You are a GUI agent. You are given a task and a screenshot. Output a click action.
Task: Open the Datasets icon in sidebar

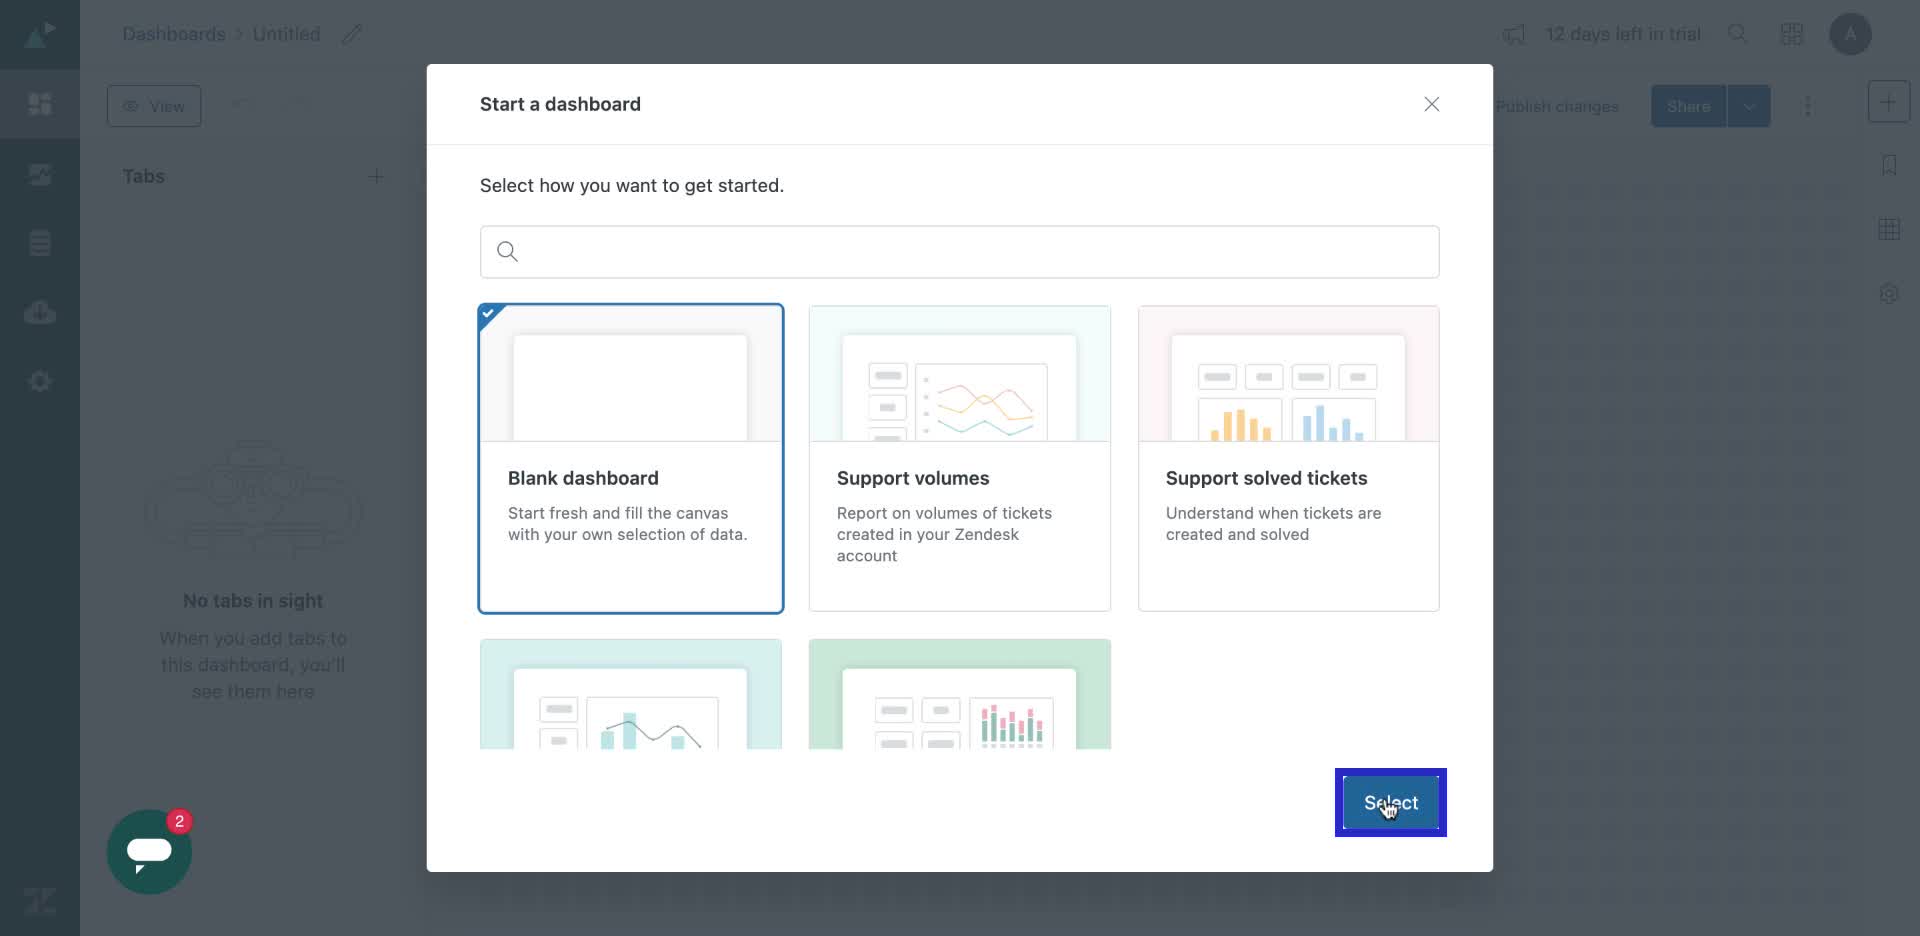tap(40, 243)
